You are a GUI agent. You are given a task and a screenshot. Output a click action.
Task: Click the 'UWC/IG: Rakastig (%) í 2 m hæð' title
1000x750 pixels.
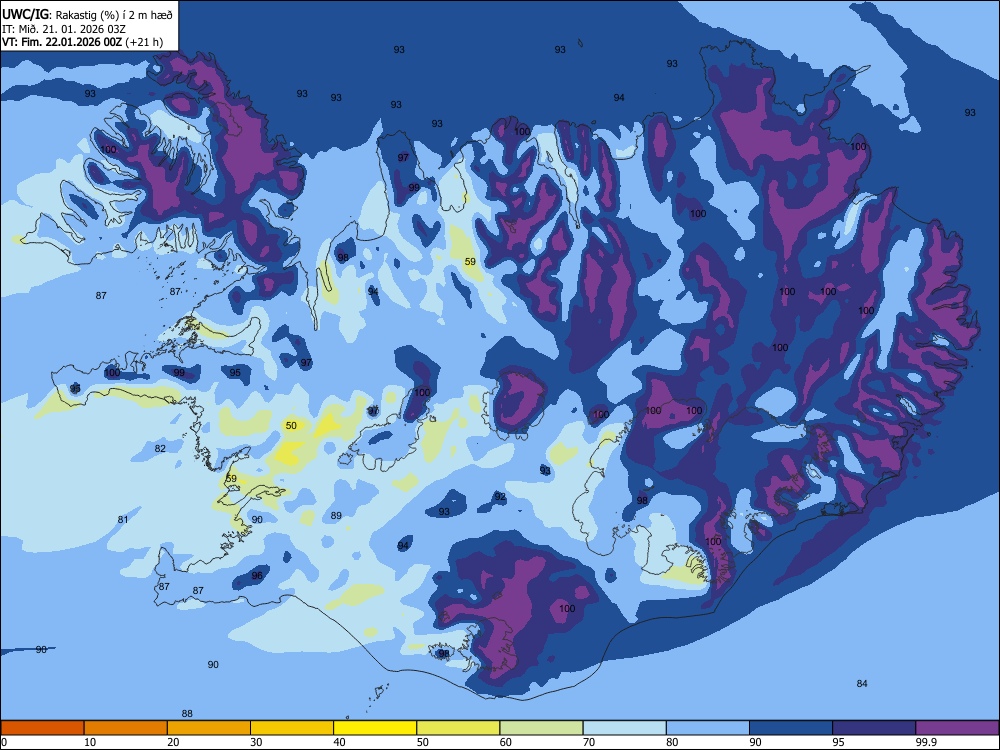pos(87,14)
